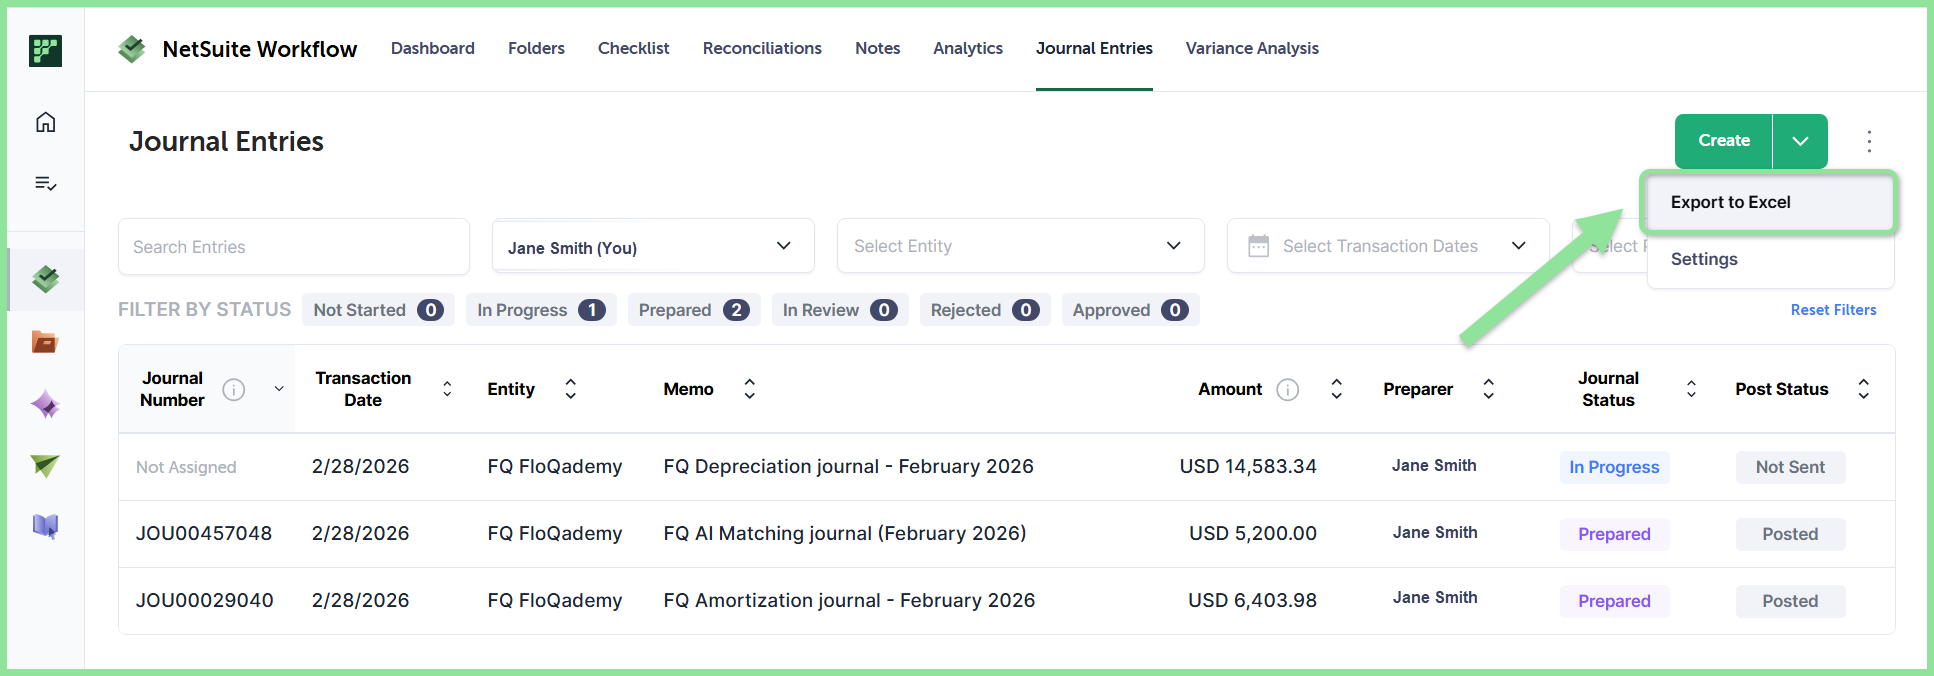Sort table by Amount arrows
The height and width of the screenshot is (676, 1934).
click(x=1336, y=389)
